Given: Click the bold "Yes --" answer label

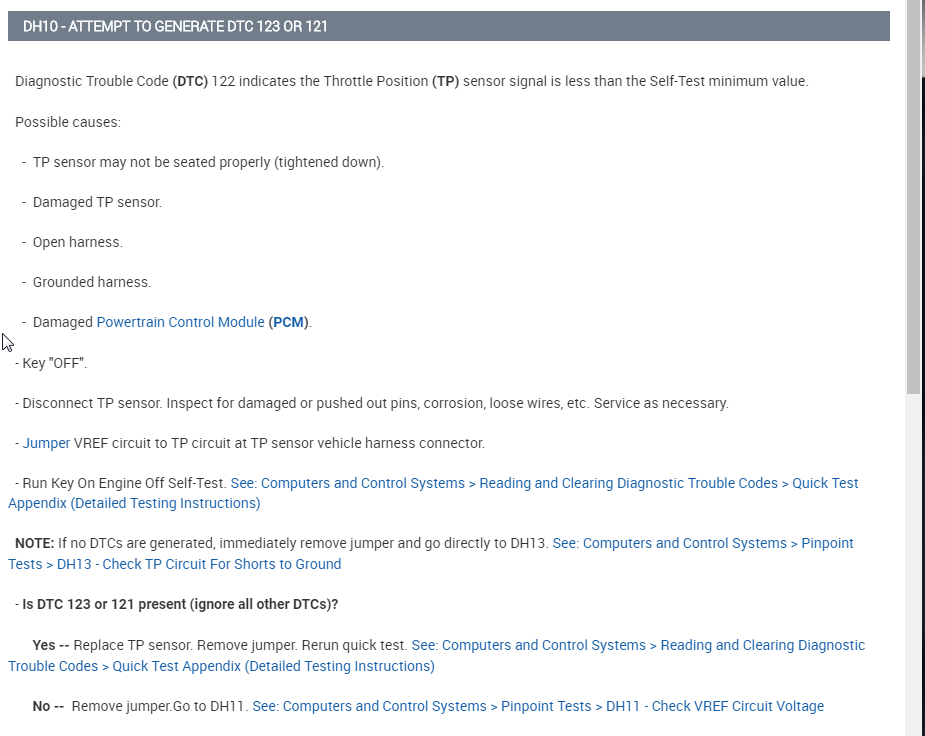Looking at the screenshot, I should click(x=50, y=646).
